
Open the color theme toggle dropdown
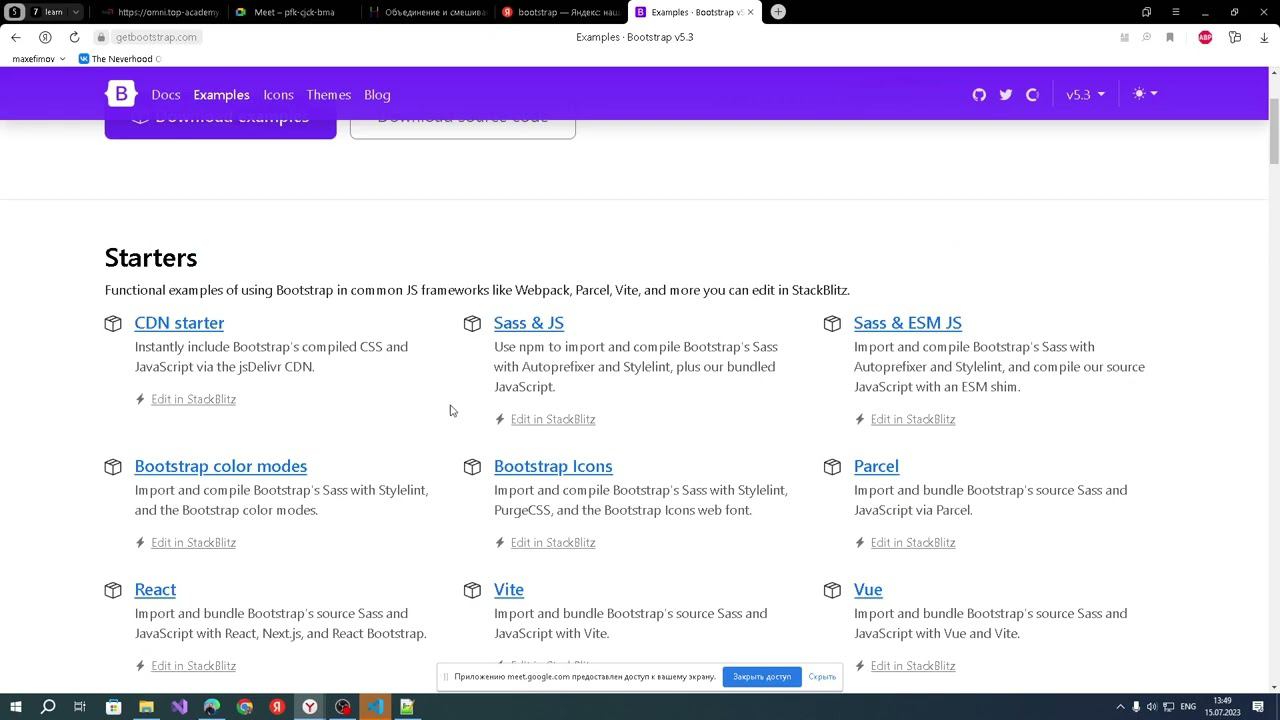click(x=1145, y=94)
